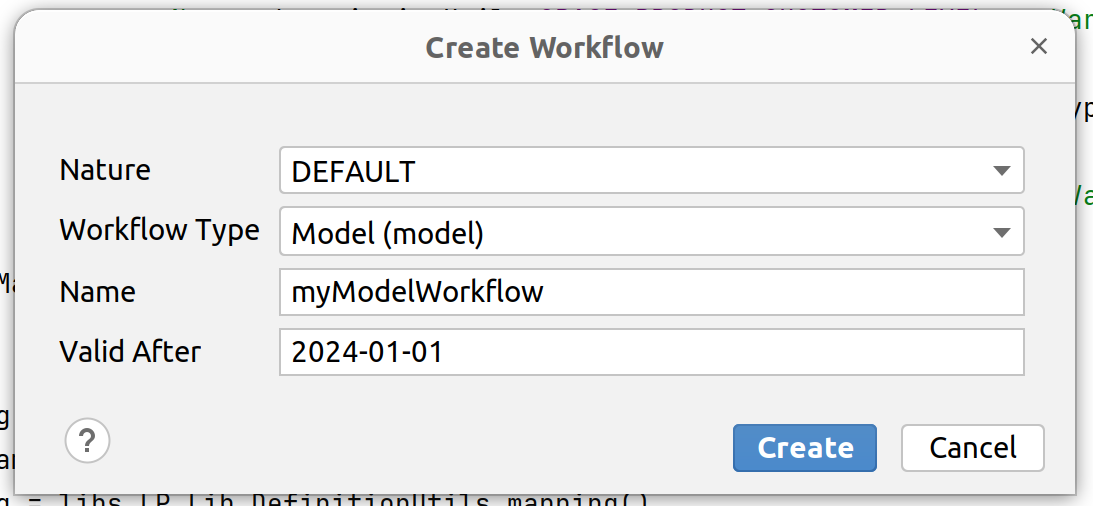
Task: Select the Model (model) value text
Action: (387, 233)
